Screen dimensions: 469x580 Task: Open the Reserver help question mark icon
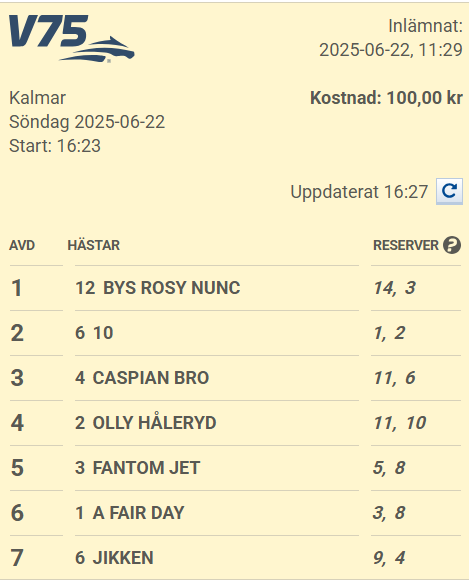coord(452,245)
